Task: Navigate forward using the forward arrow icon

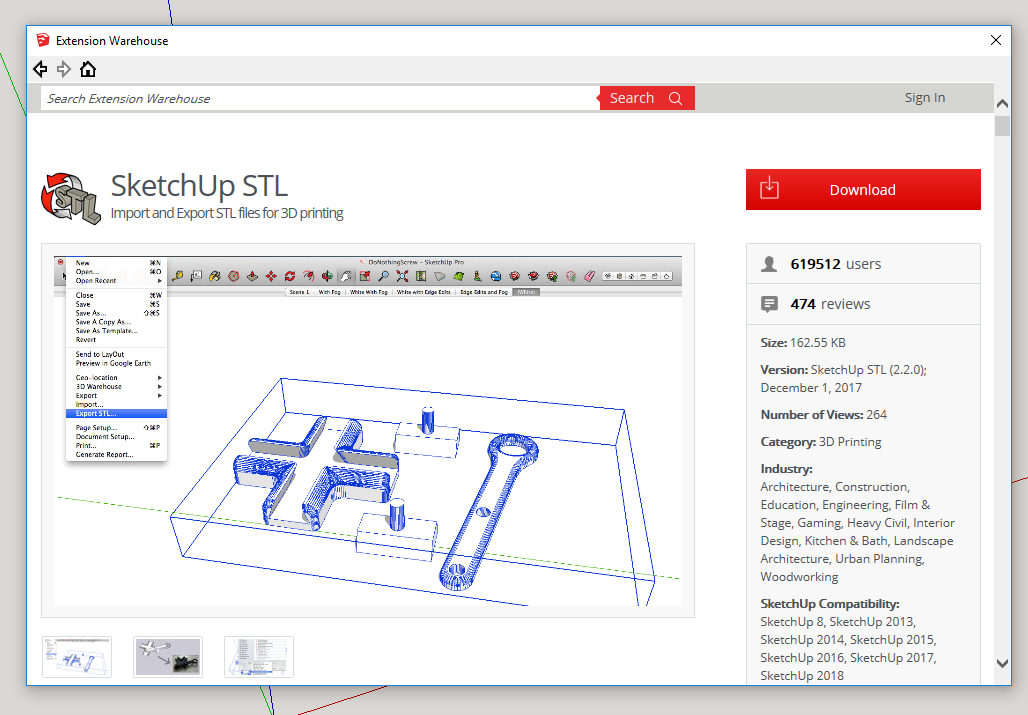Action: pyautogui.click(x=63, y=69)
